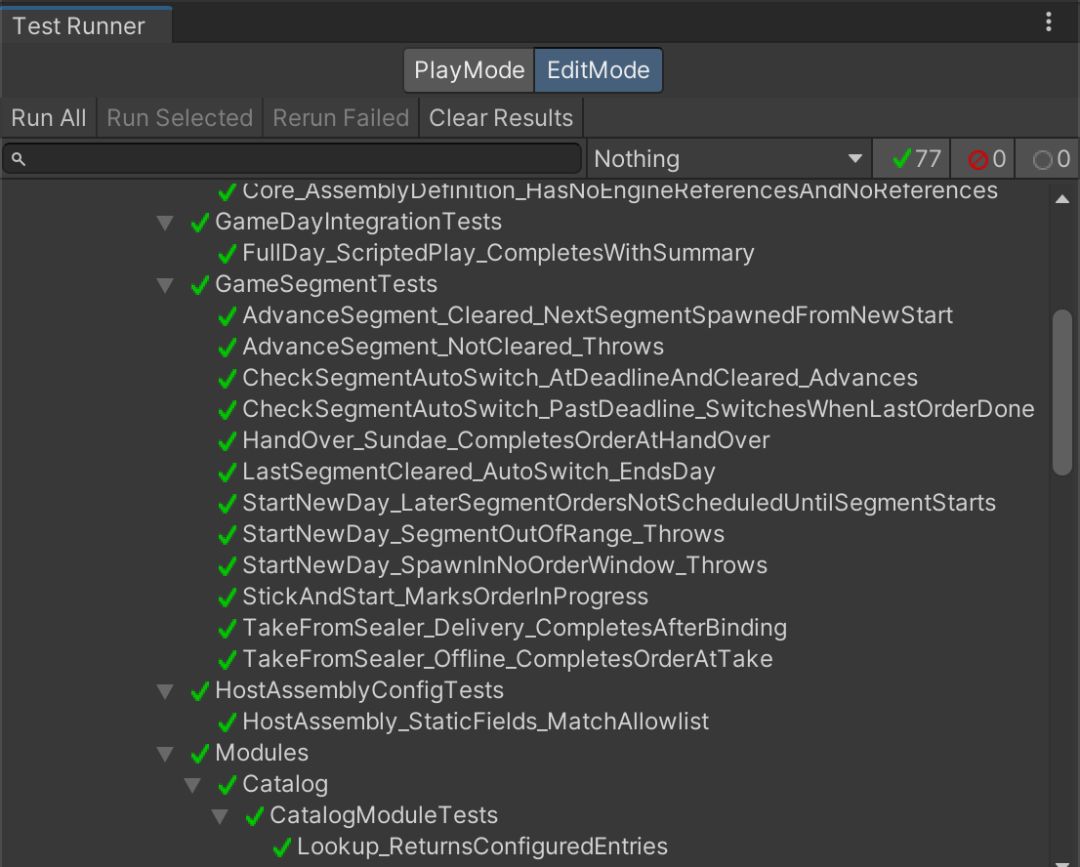Collapse the Modules group
The image size is (1080, 867).
pyautogui.click(x=165, y=754)
